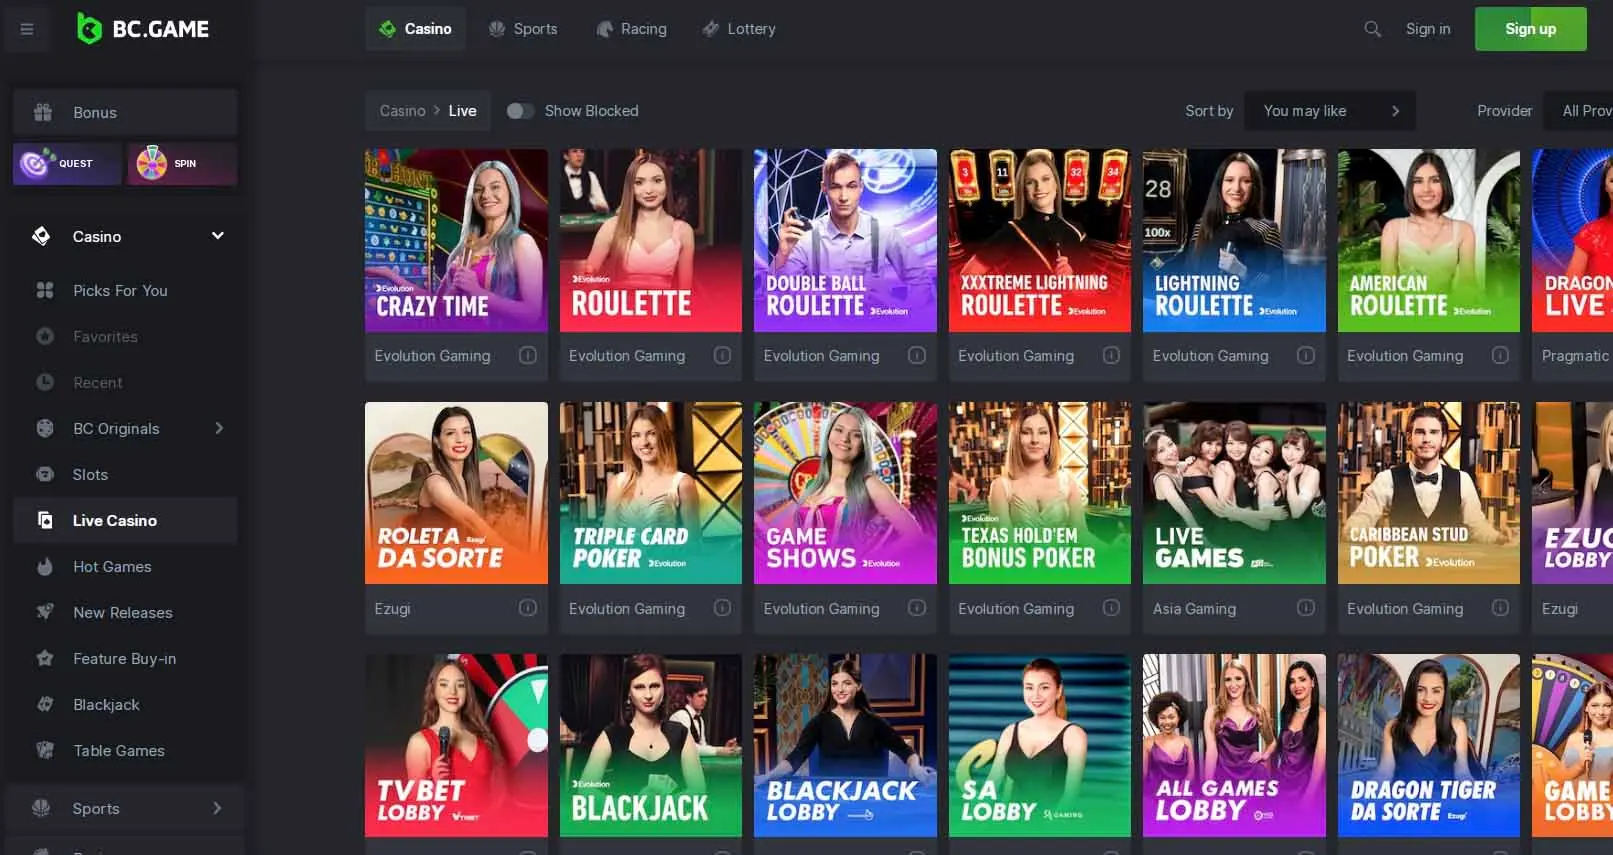Open the Lightning Roulette game thumbnail
1613x855 pixels.
(x=1233, y=240)
